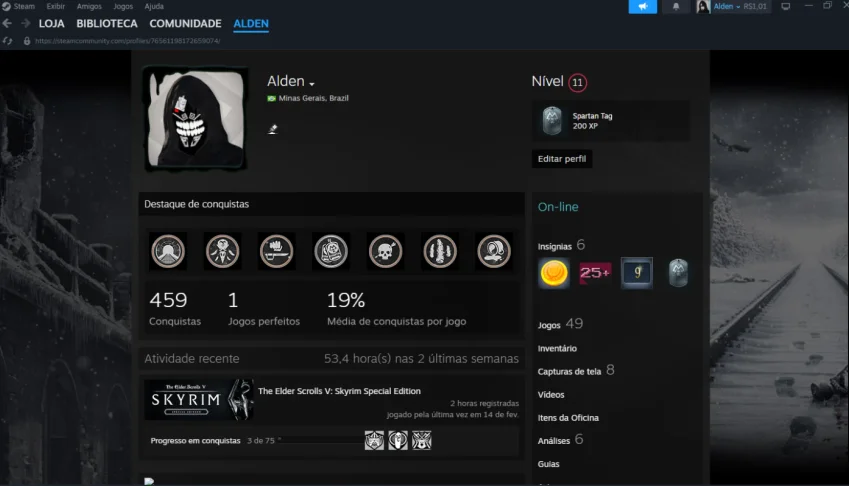This screenshot has height=486, width=849.
Task: Click the Steam logo menu icon
Action: click(6, 6)
